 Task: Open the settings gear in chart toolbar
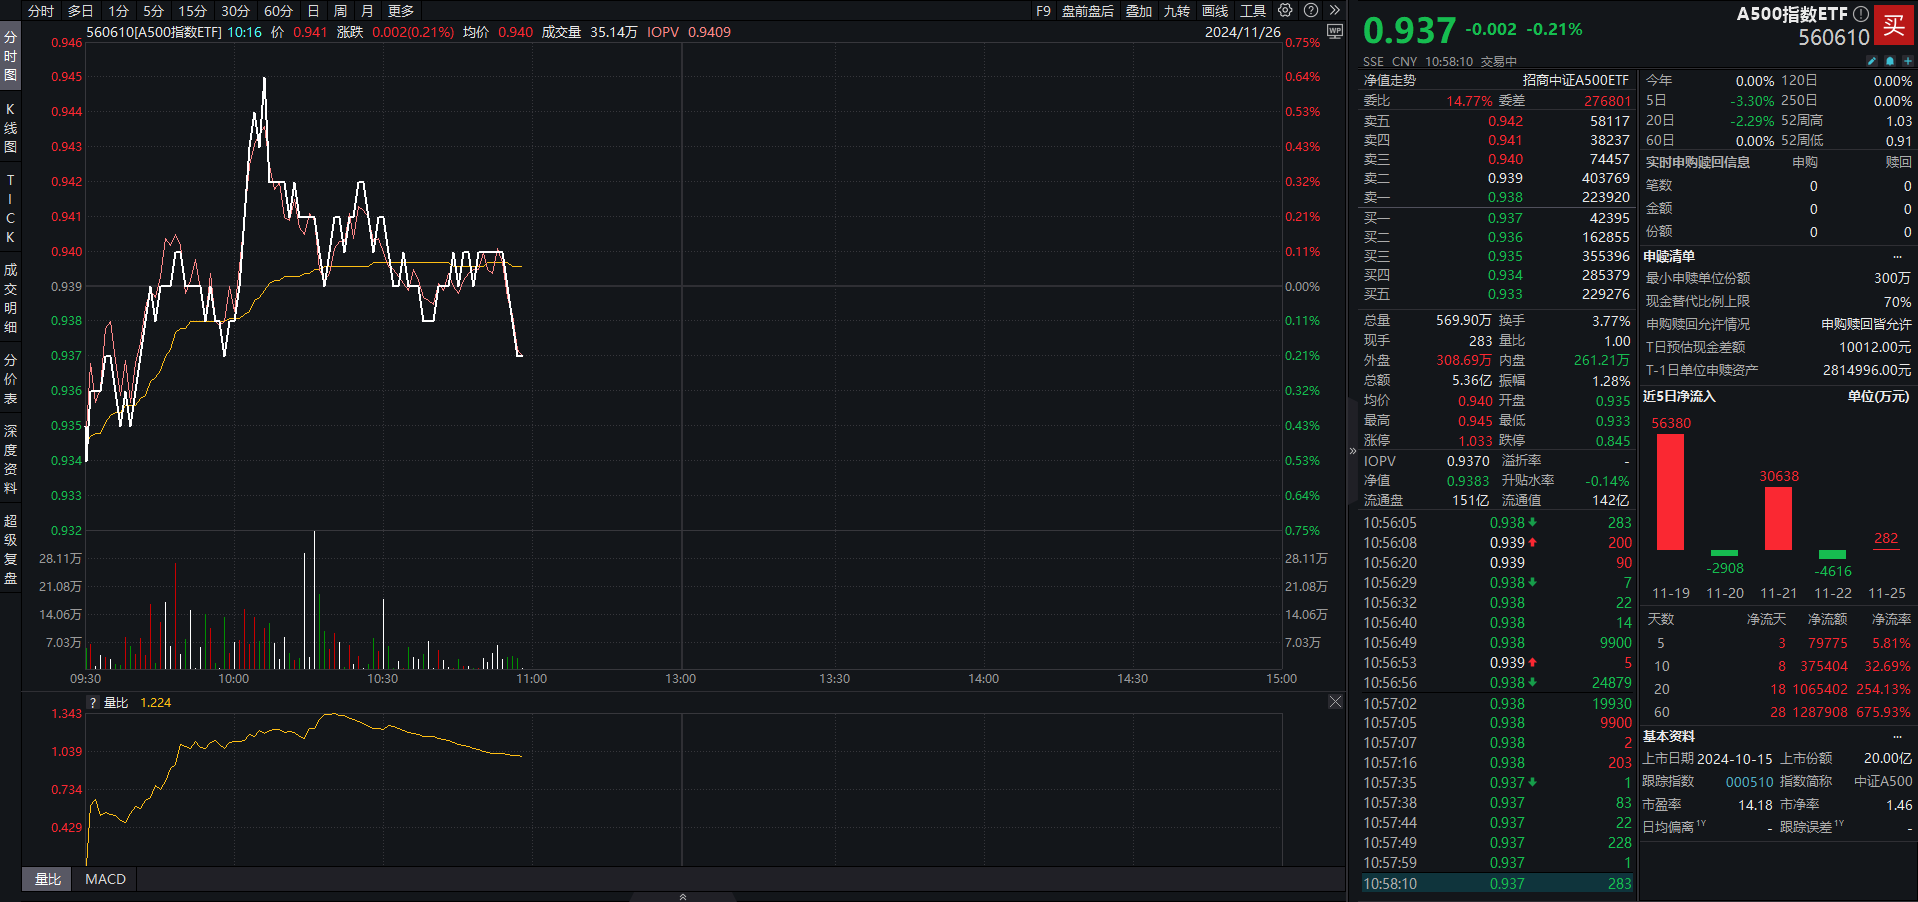(1285, 10)
